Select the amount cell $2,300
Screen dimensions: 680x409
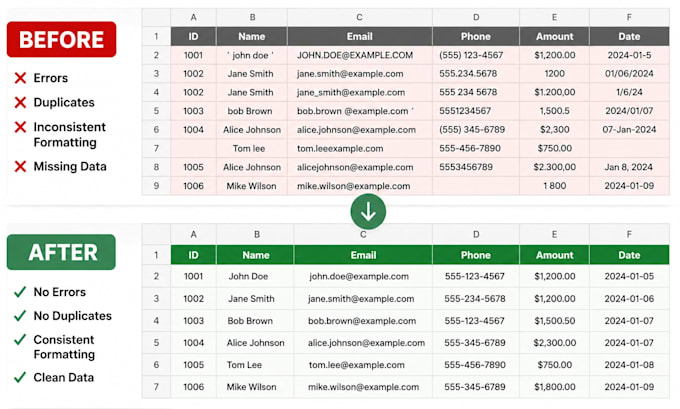point(555,130)
